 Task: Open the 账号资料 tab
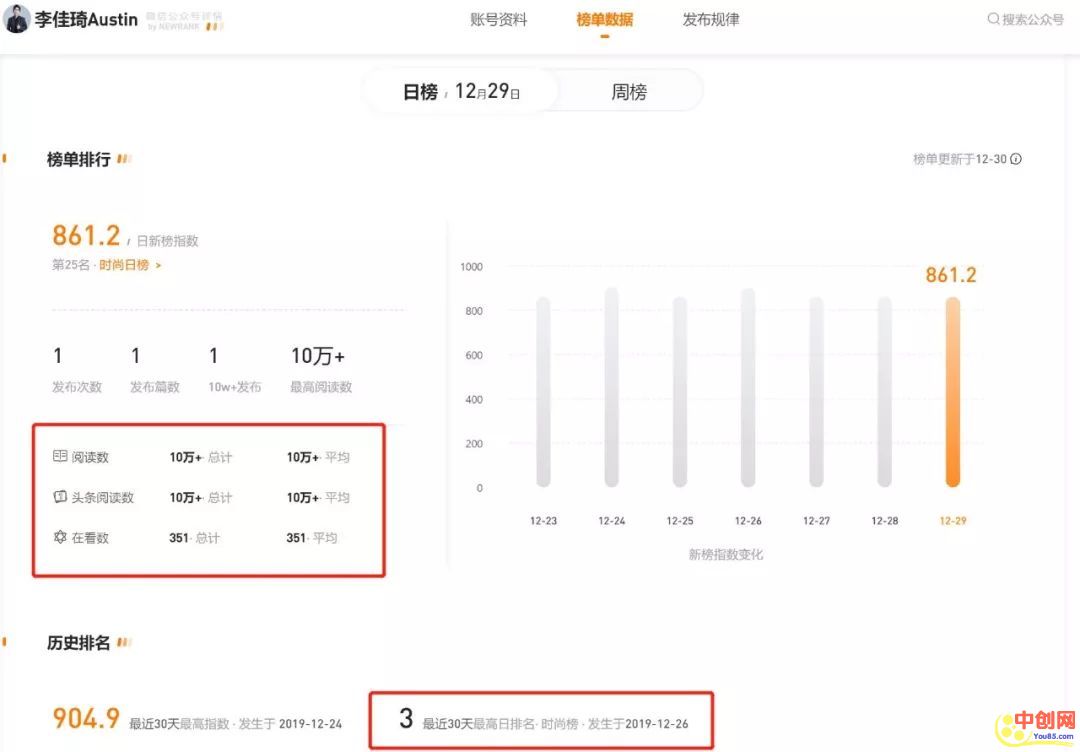[498, 20]
